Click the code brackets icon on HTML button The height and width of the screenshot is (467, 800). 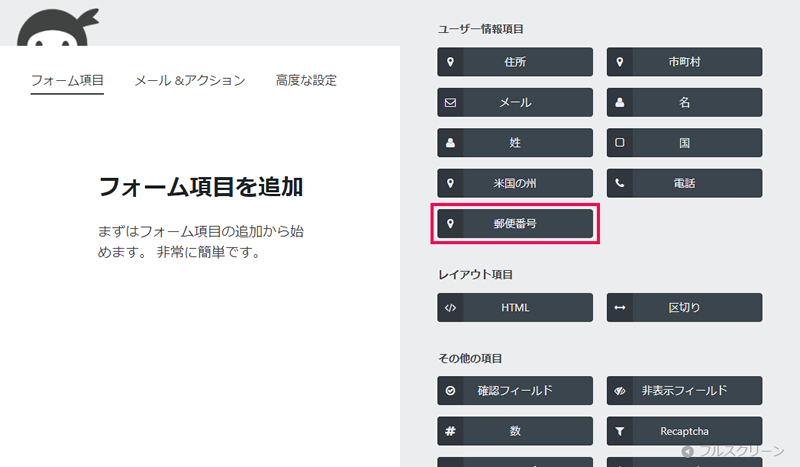pyautogui.click(x=450, y=308)
